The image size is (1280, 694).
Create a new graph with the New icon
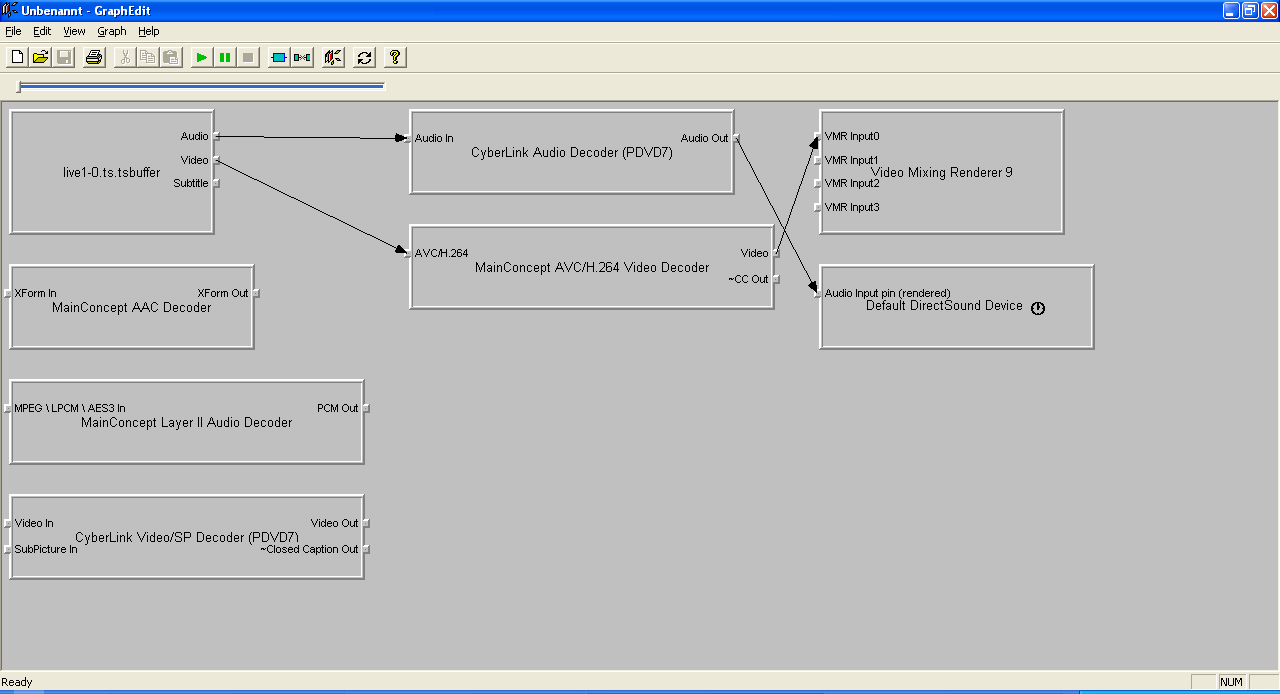17,57
